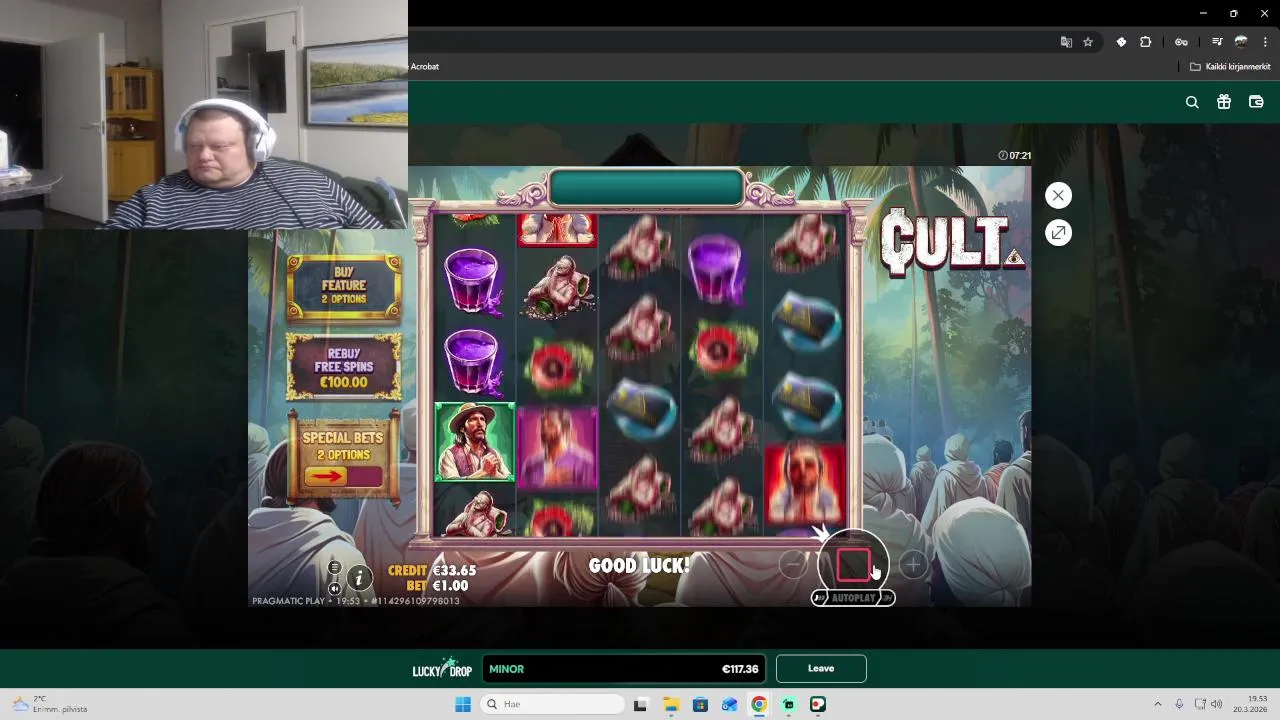The height and width of the screenshot is (720, 1280).
Task: Expand the system tray hidden icons chevron
Action: (x=1158, y=704)
